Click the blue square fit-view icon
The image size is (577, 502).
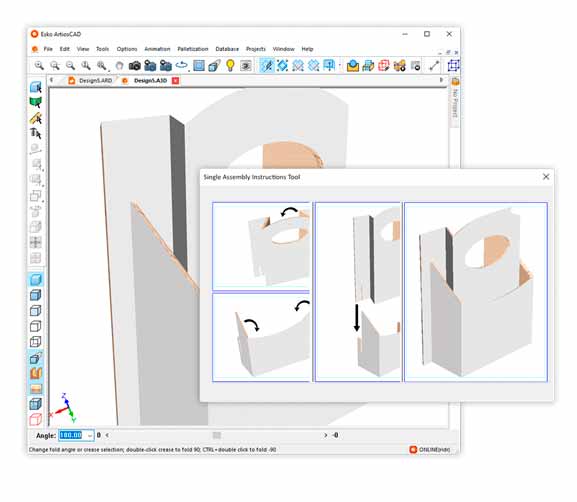[199, 66]
